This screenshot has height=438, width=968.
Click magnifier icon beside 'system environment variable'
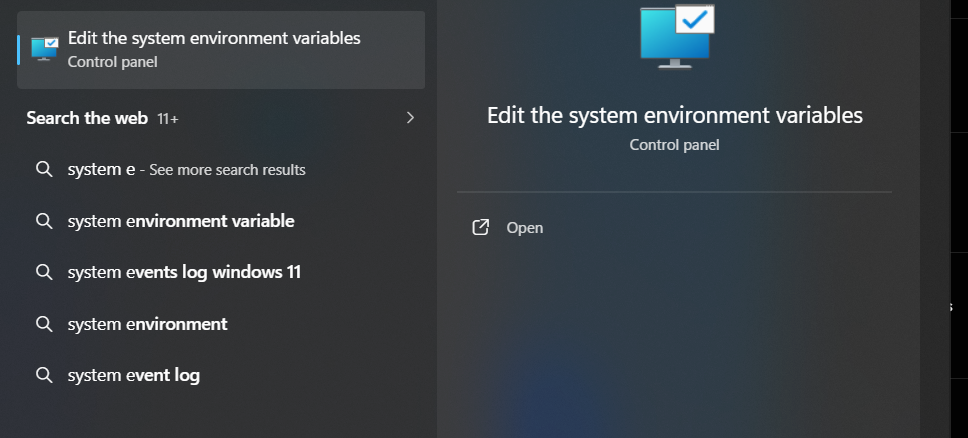click(44, 221)
